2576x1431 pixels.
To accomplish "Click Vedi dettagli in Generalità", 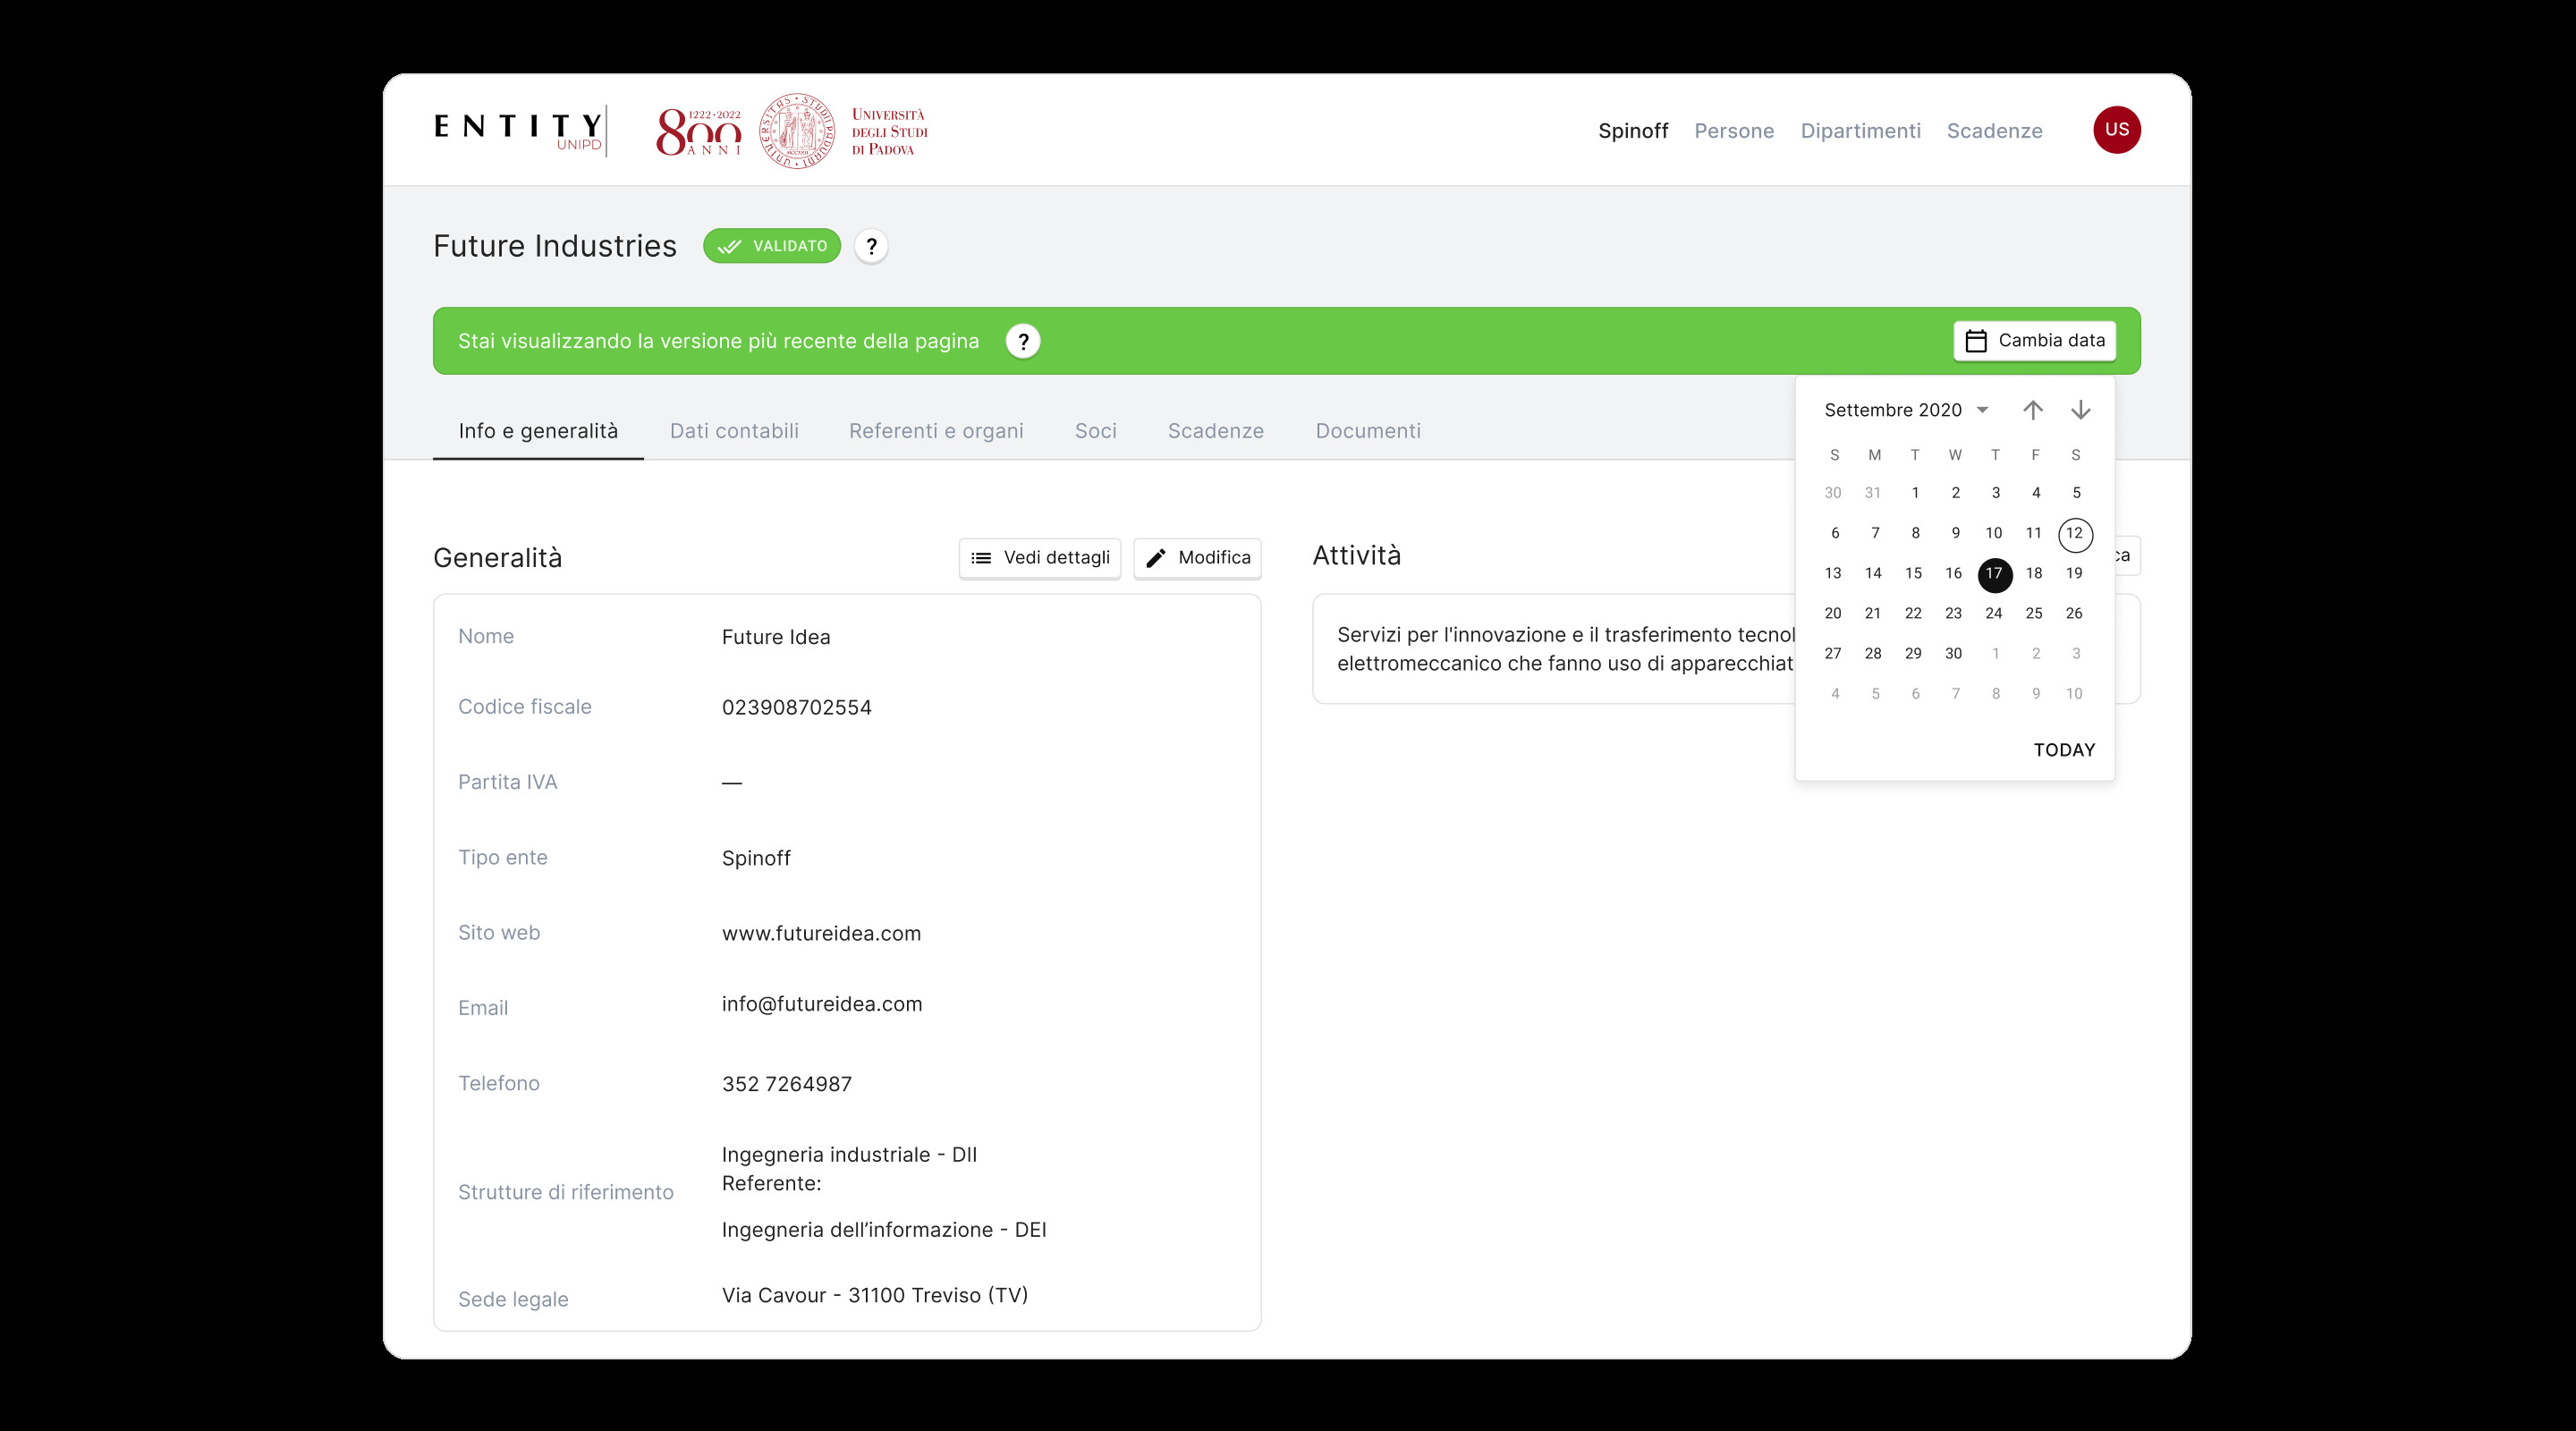I will click(x=1040, y=558).
